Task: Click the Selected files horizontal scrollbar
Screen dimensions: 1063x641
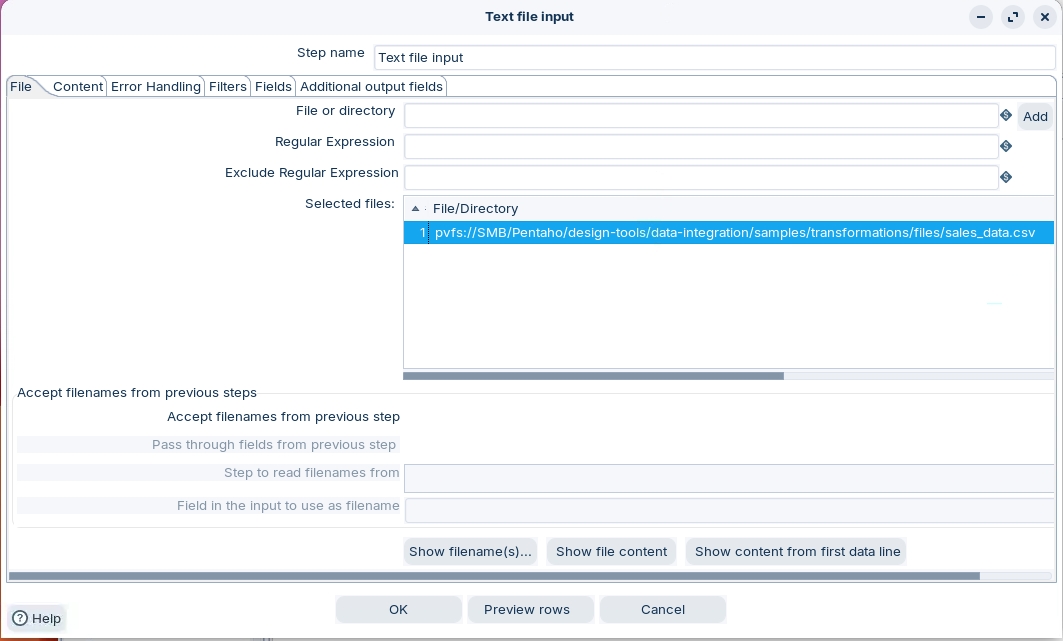Action: click(x=593, y=376)
